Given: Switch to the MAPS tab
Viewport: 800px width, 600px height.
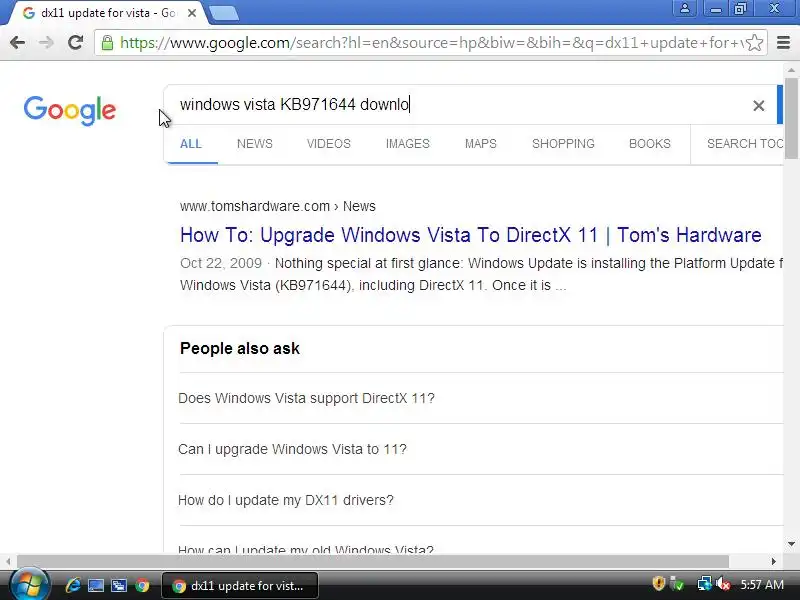Looking at the screenshot, I should (x=481, y=144).
